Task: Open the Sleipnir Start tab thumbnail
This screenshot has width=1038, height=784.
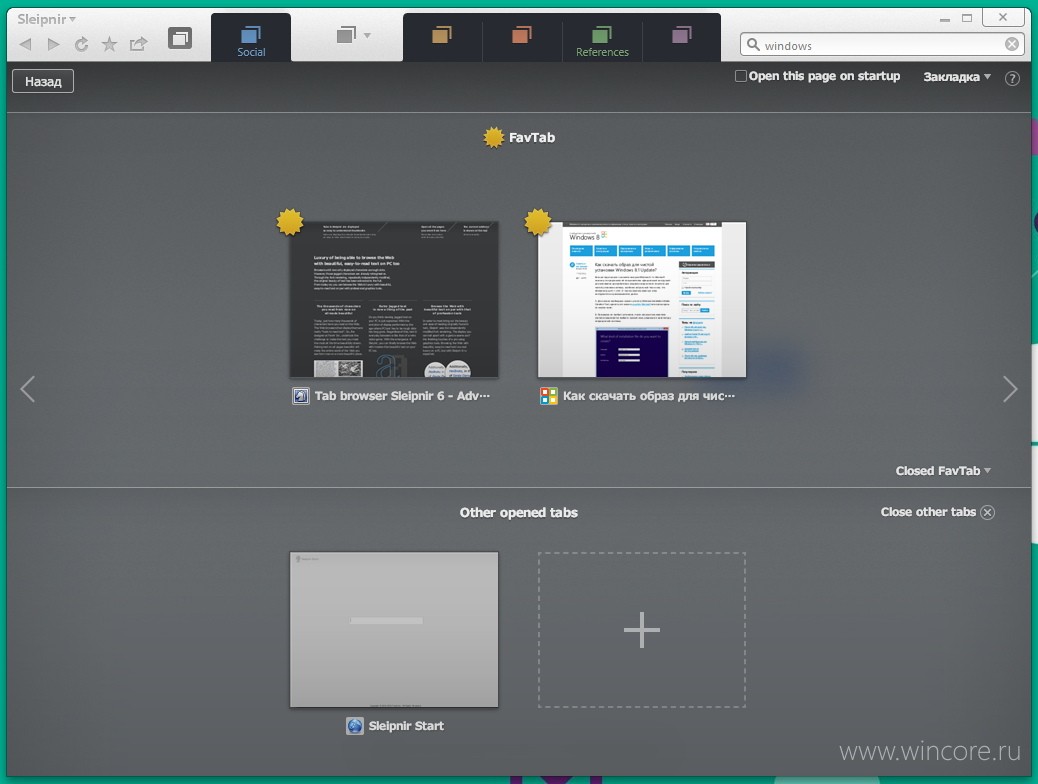Action: [x=394, y=630]
